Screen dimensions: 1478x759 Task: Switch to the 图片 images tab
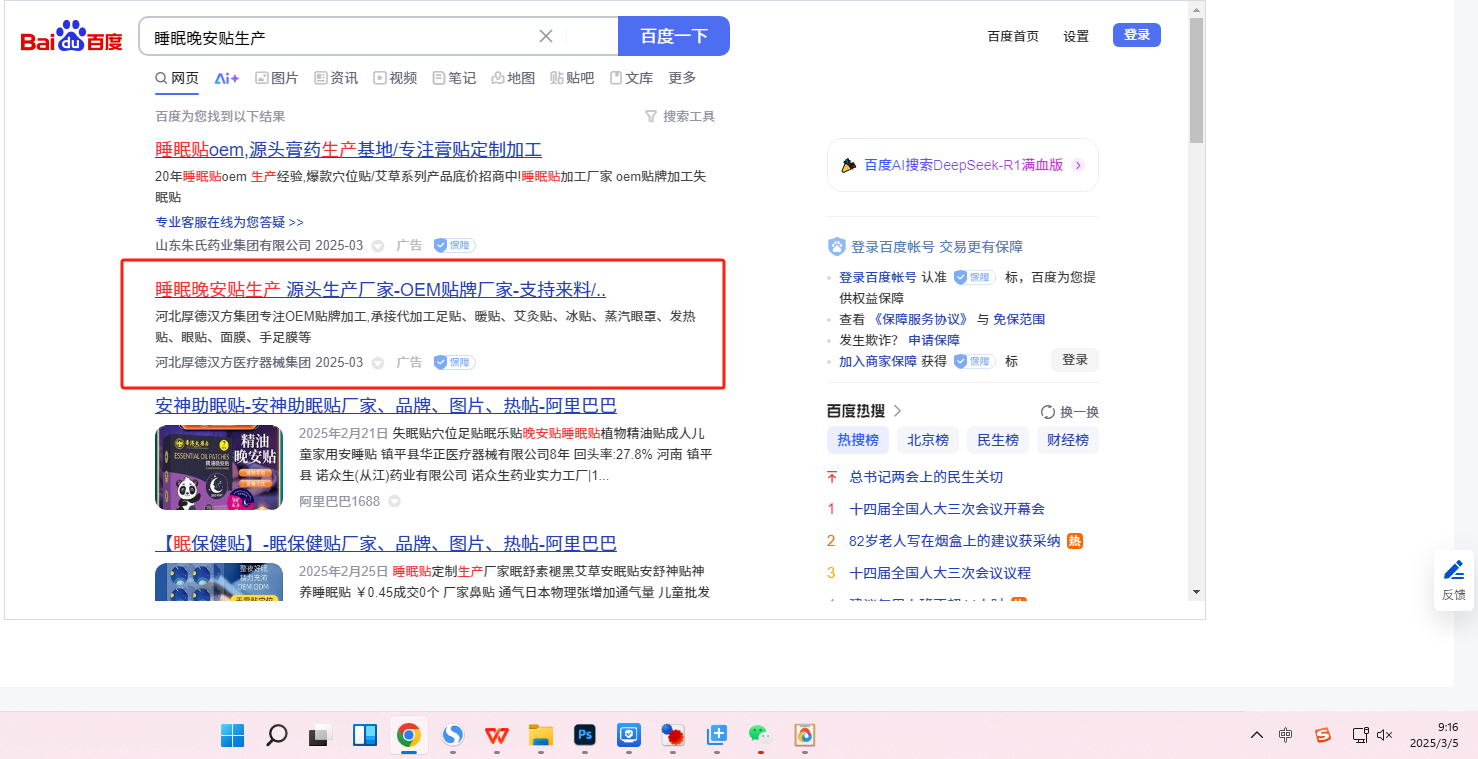[277, 78]
